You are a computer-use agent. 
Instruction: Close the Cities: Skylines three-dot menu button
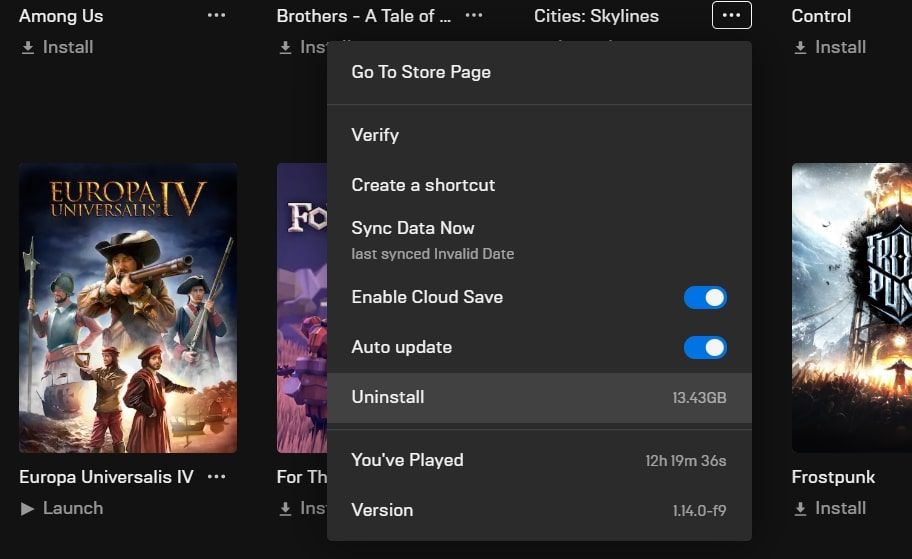(x=732, y=15)
